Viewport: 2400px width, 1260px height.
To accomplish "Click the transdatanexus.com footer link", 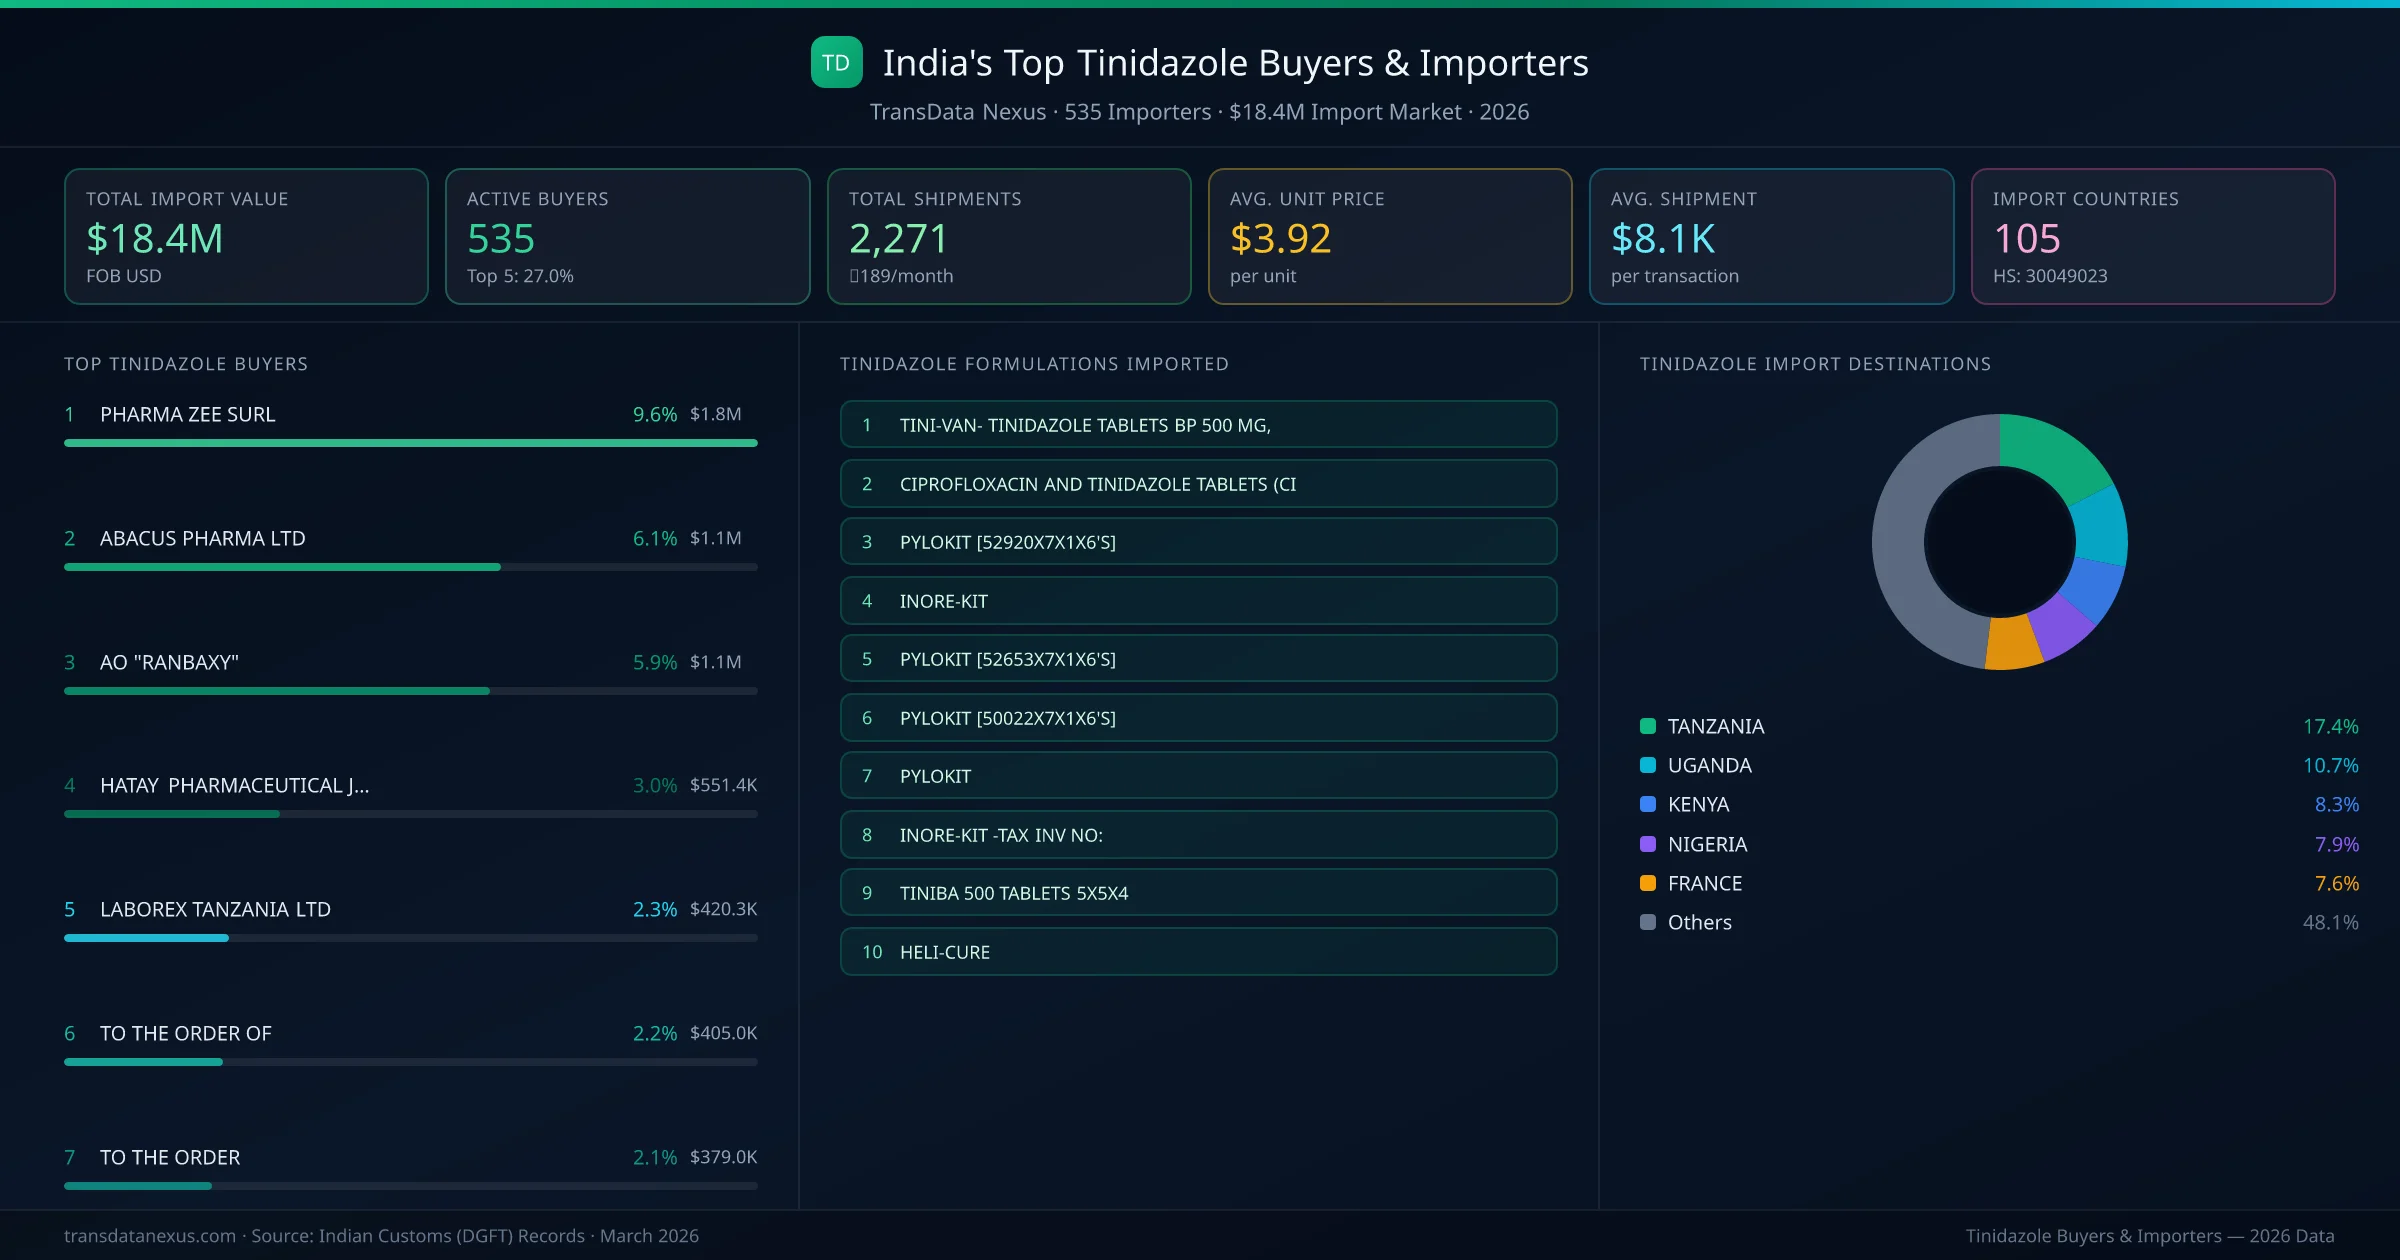I will 148,1236.
